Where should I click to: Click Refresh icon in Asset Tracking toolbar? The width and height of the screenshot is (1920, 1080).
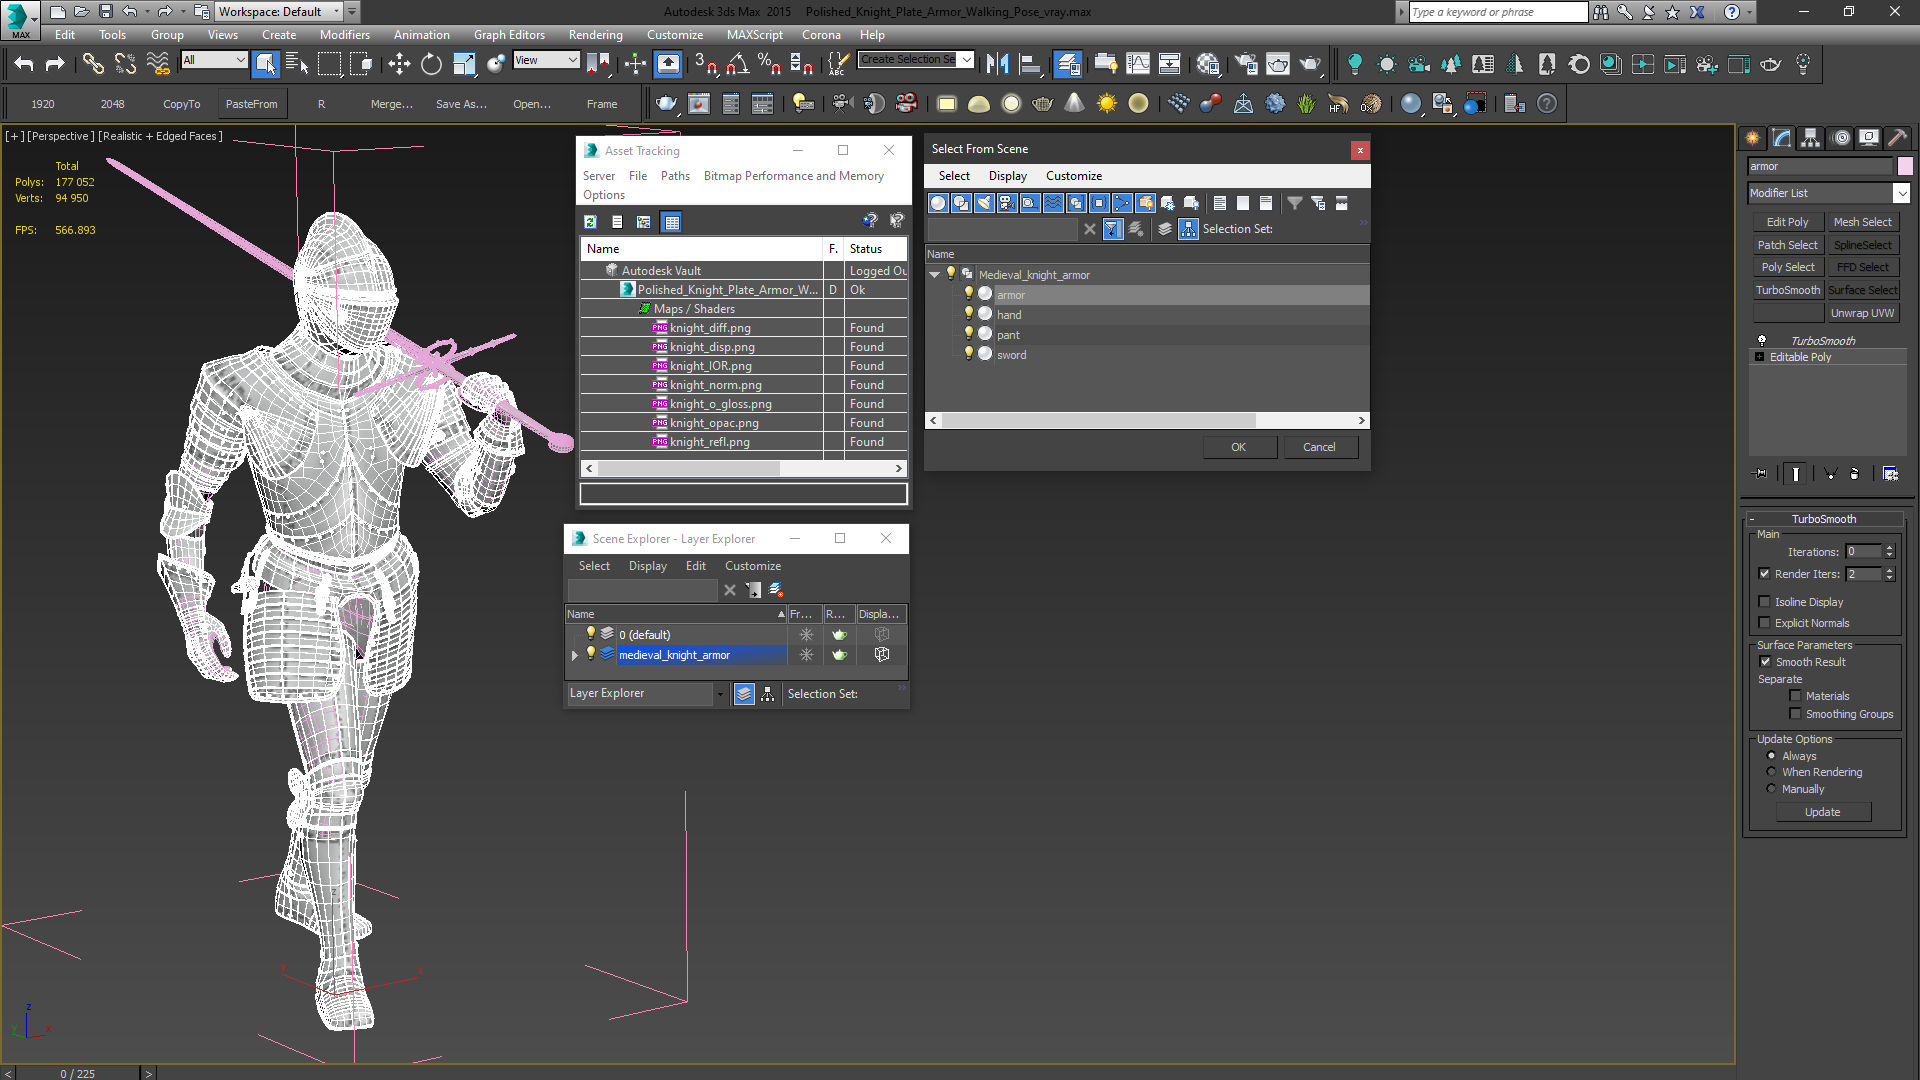[x=590, y=222]
